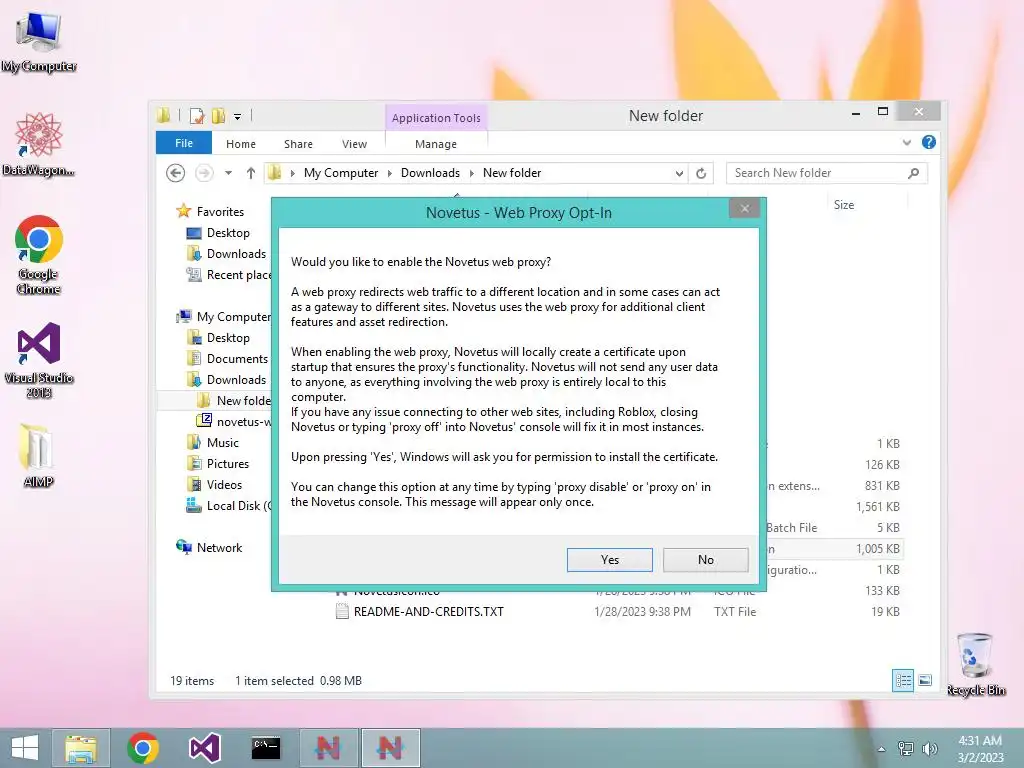Open Explorer Help question mark icon
Screen dimensions: 1024x768
929,142
